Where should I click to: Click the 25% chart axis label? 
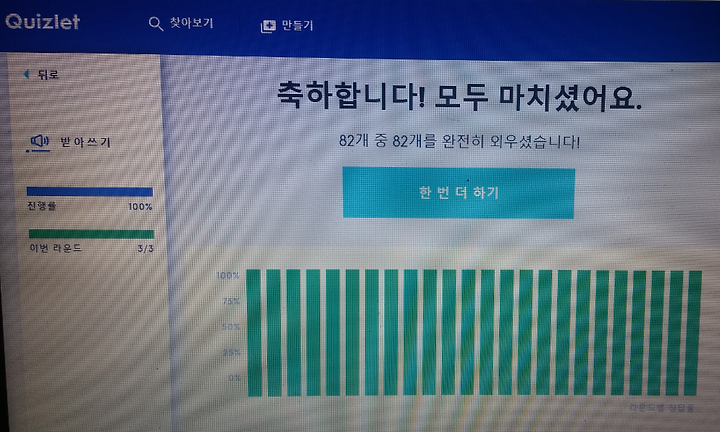(231, 353)
